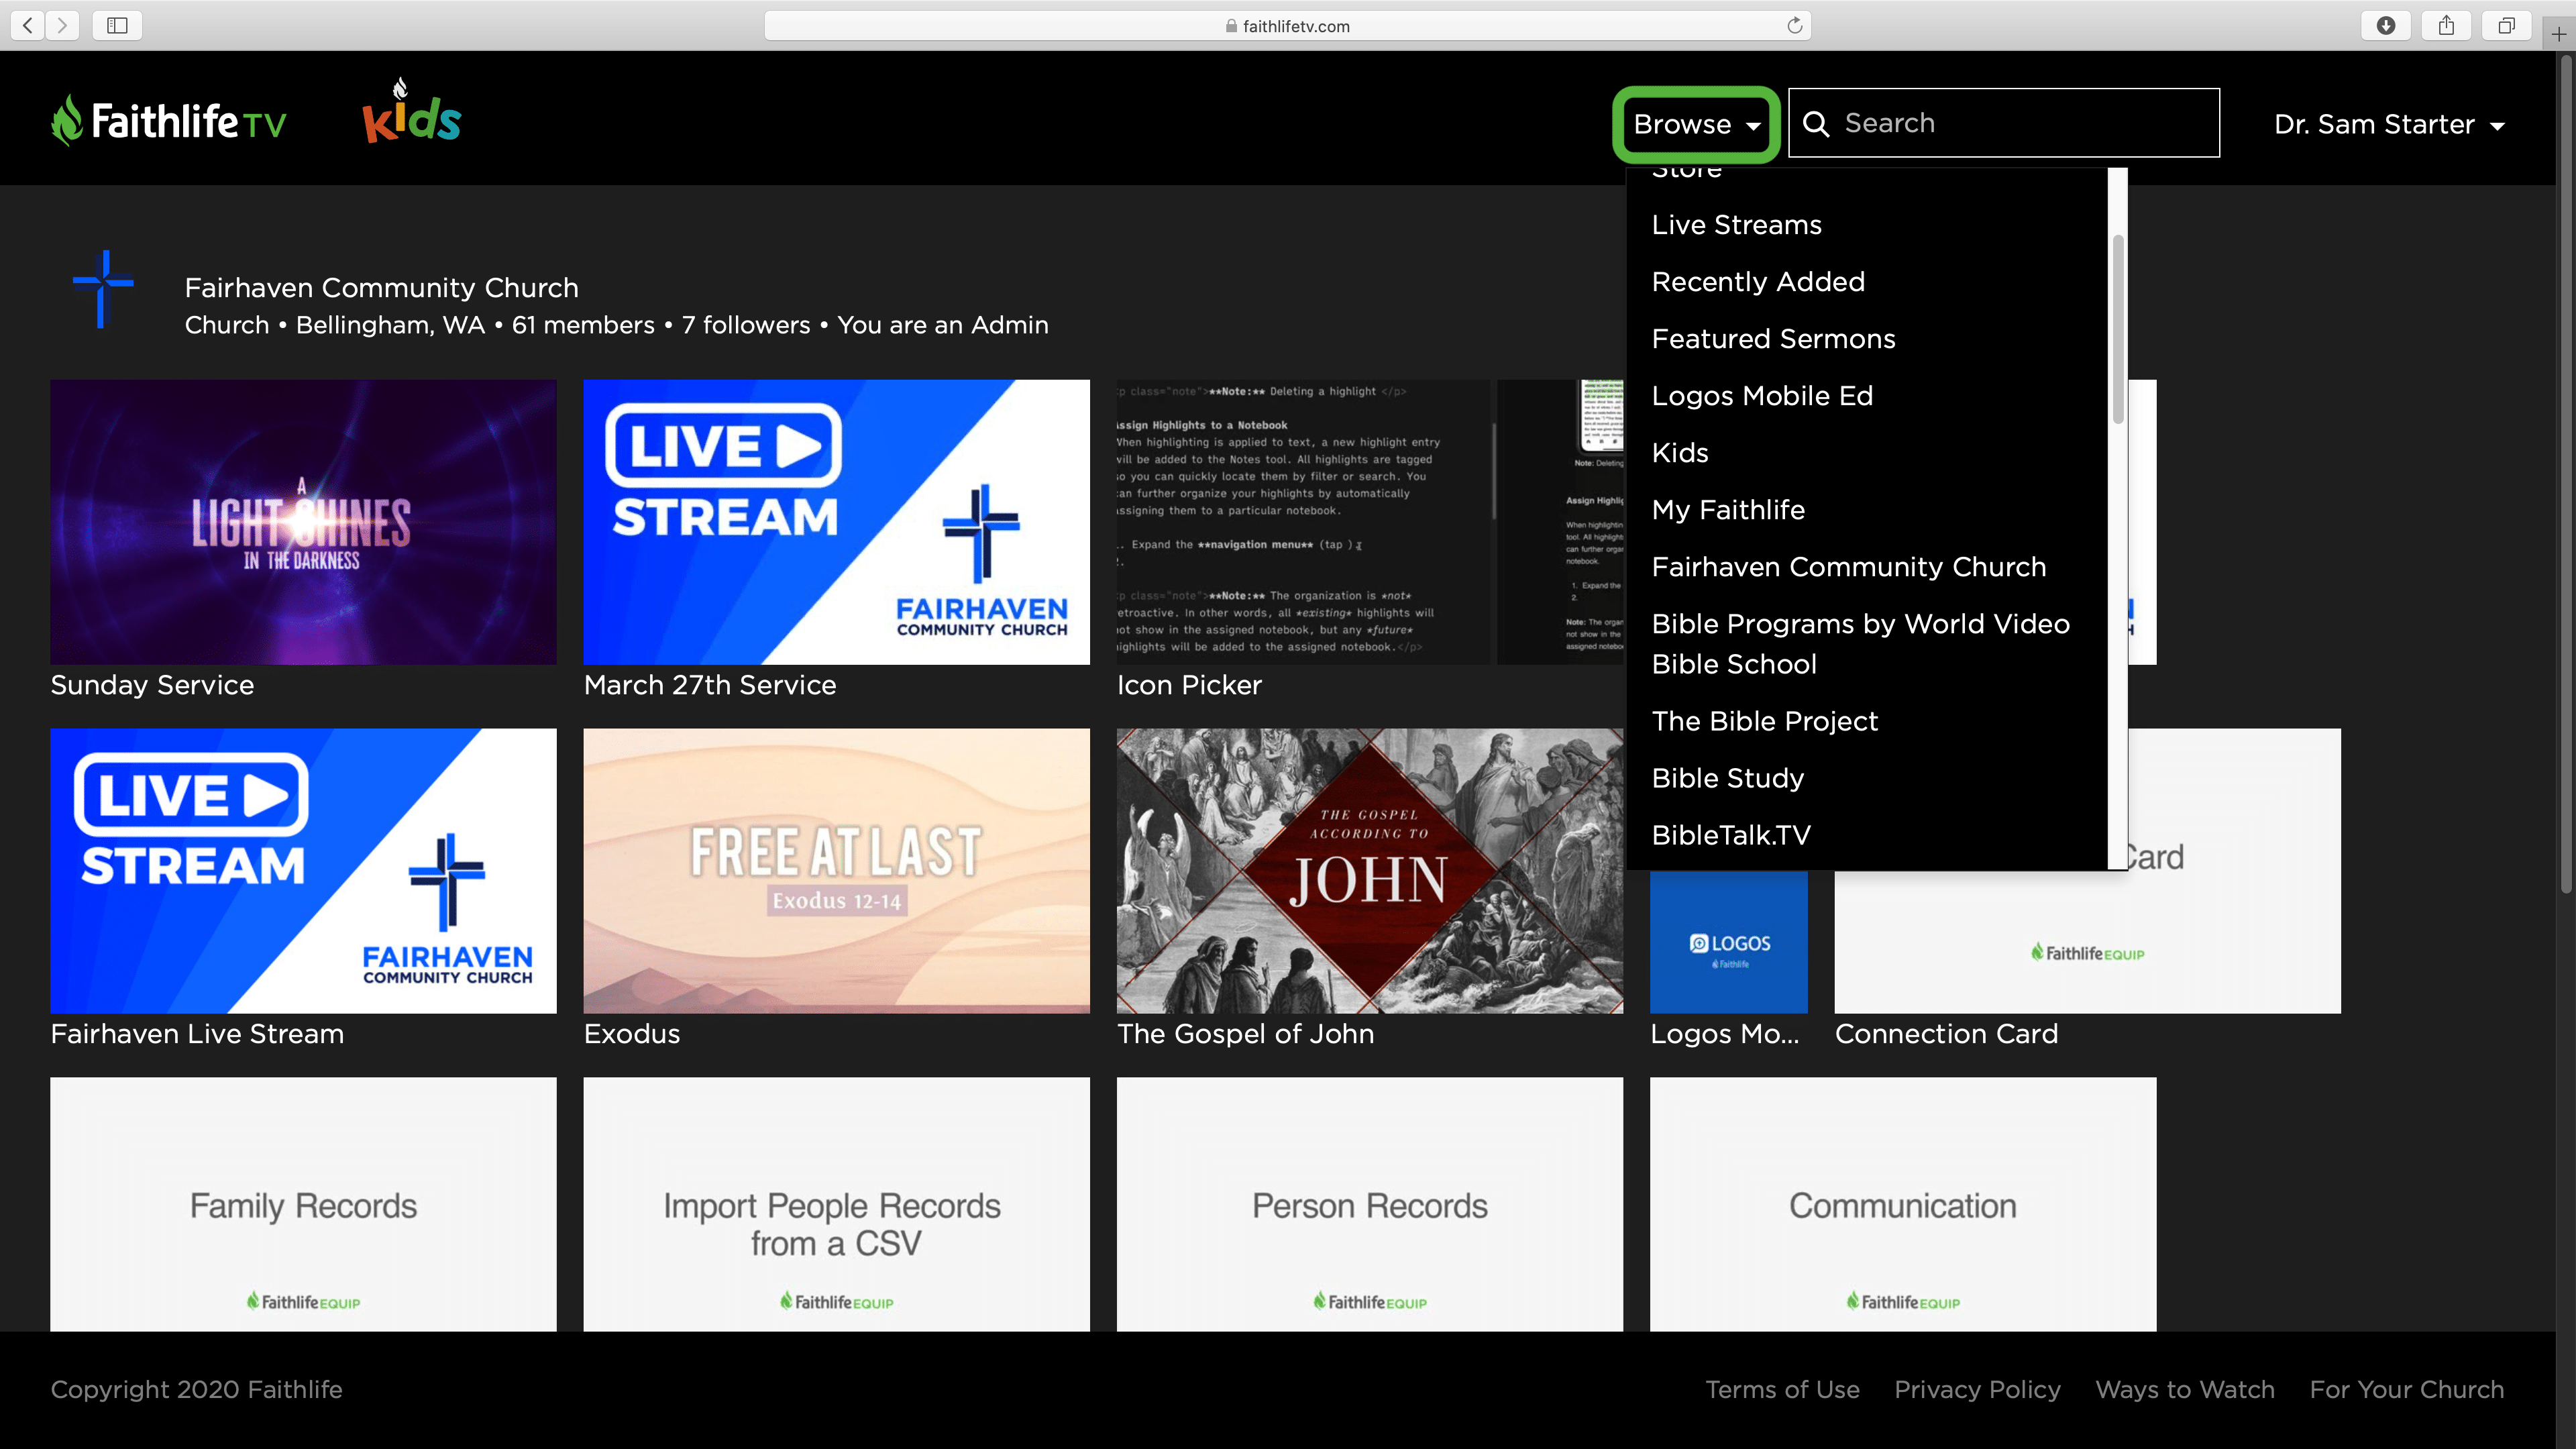Viewport: 2576px width, 1449px height.
Task: Open the Sunday Service thumbnail
Action: click(x=303, y=521)
